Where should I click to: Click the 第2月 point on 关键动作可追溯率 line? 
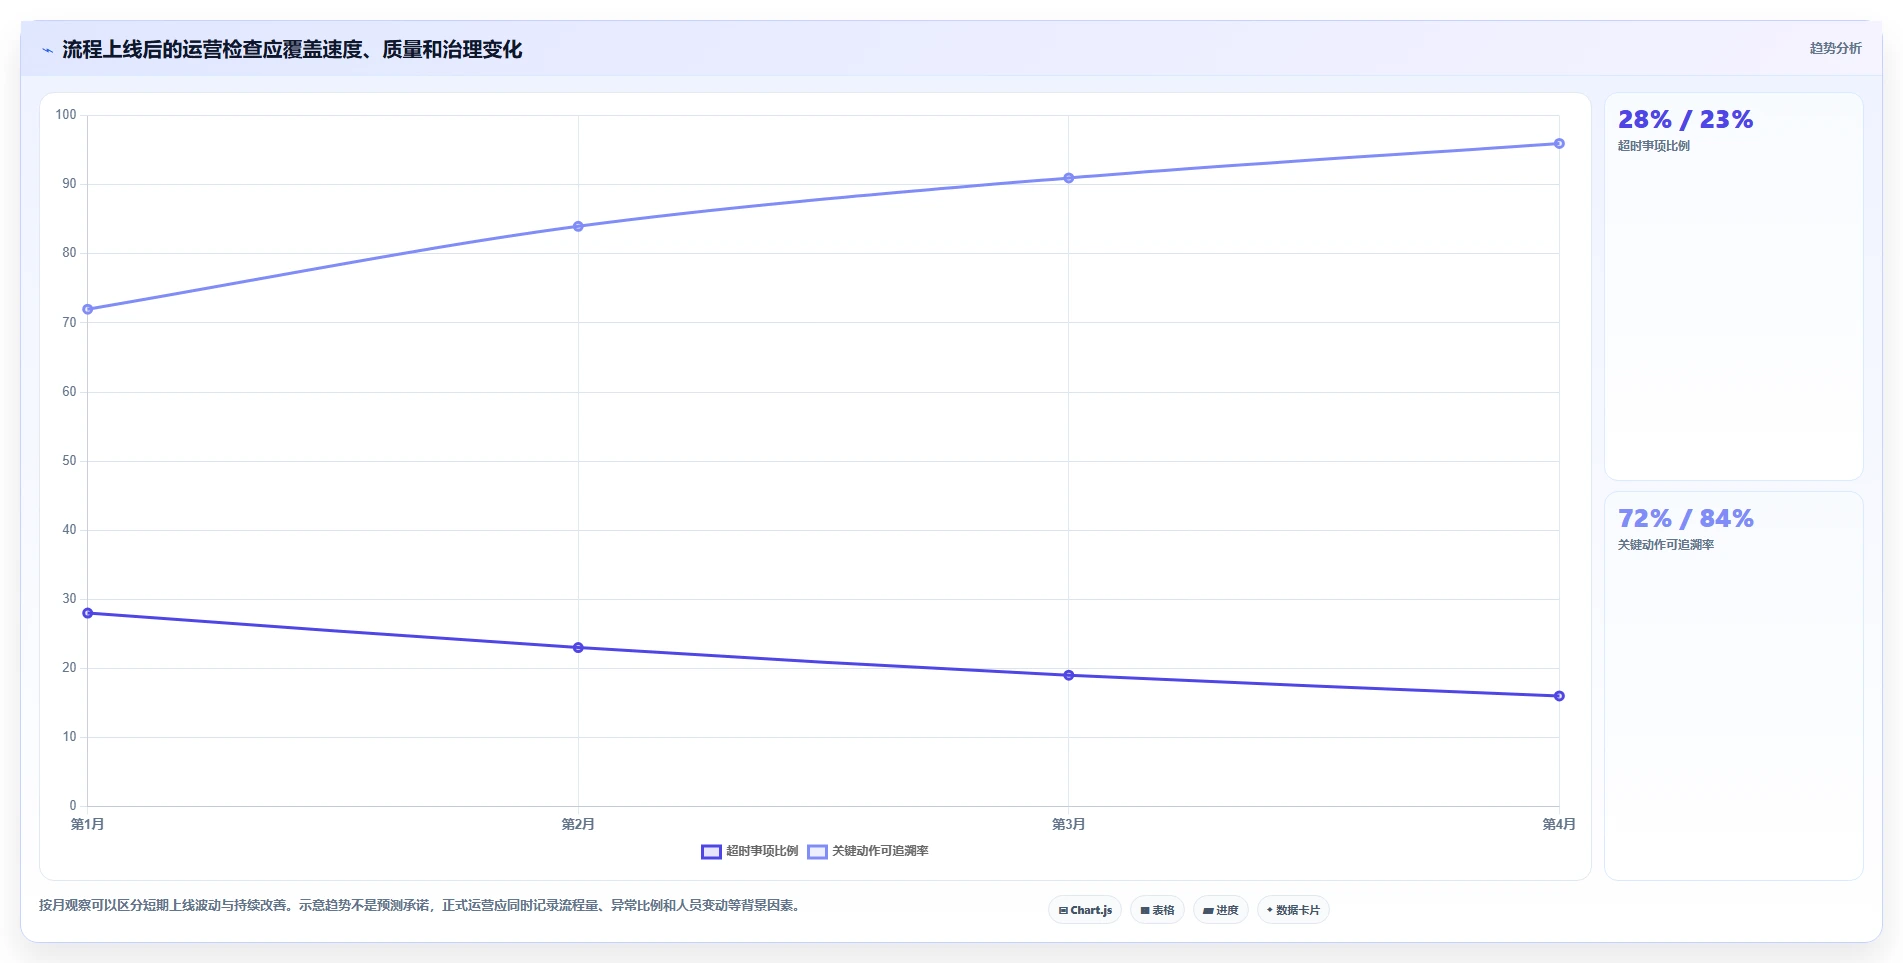(x=578, y=226)
